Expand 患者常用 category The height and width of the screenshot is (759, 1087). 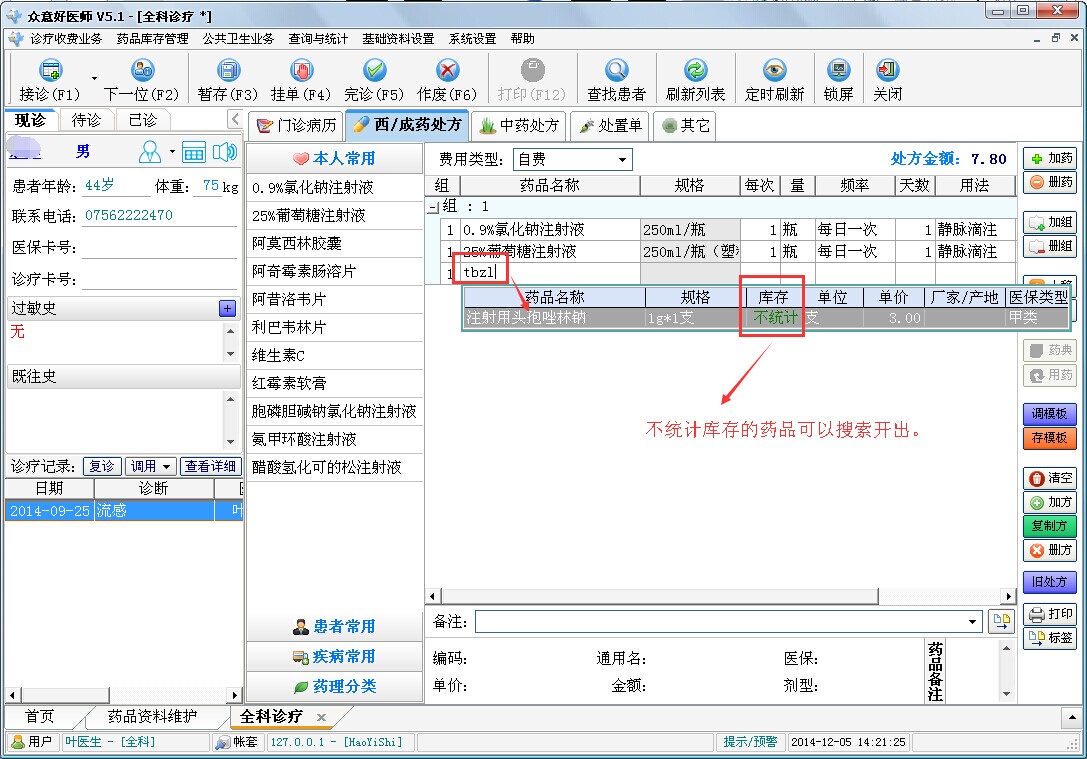click(x=335, y=627)
